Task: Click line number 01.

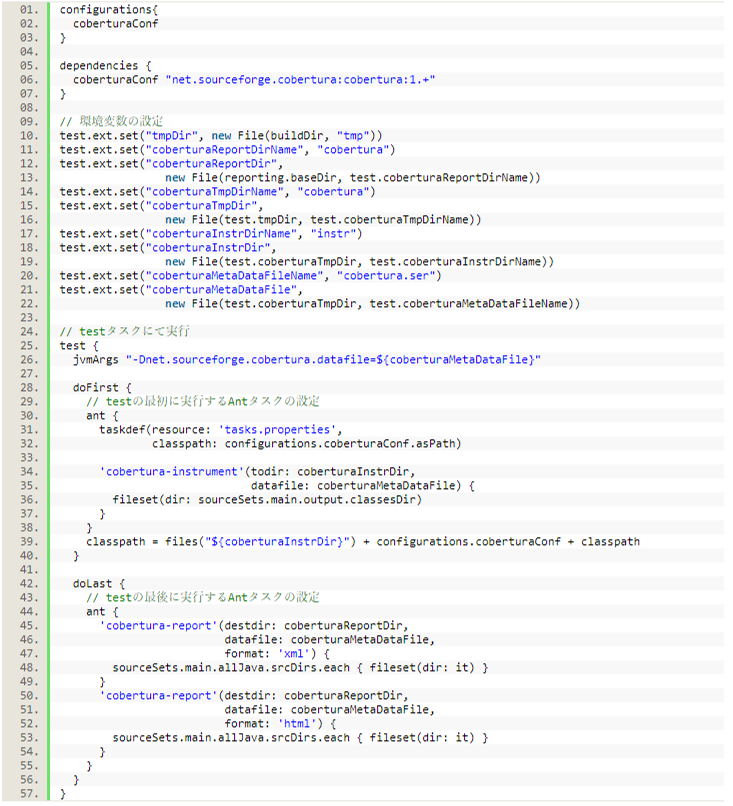Action: [x=29, y=10]
